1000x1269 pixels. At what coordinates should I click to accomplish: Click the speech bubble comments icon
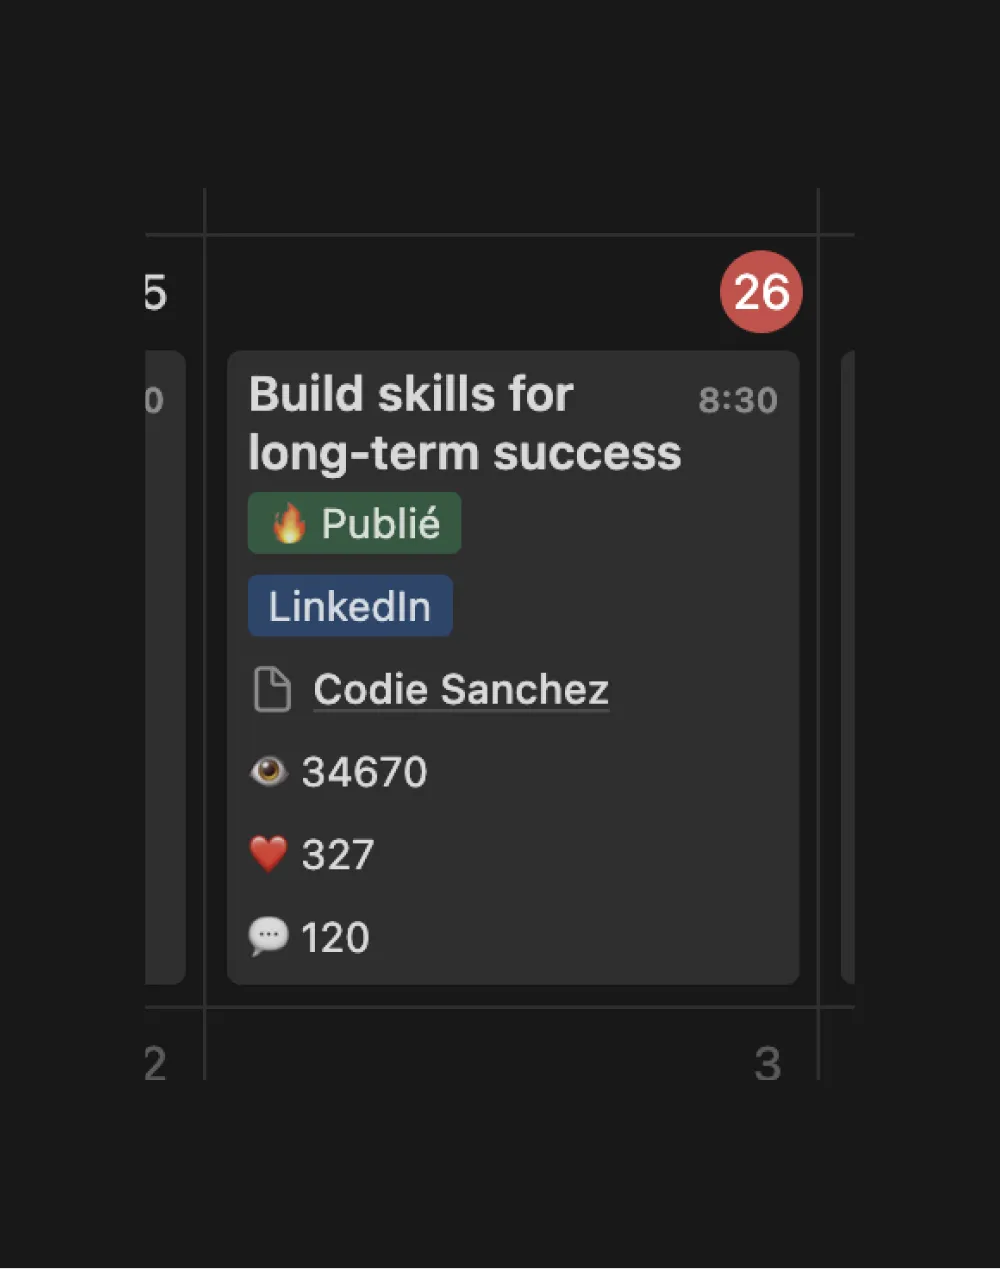(267, 936)
